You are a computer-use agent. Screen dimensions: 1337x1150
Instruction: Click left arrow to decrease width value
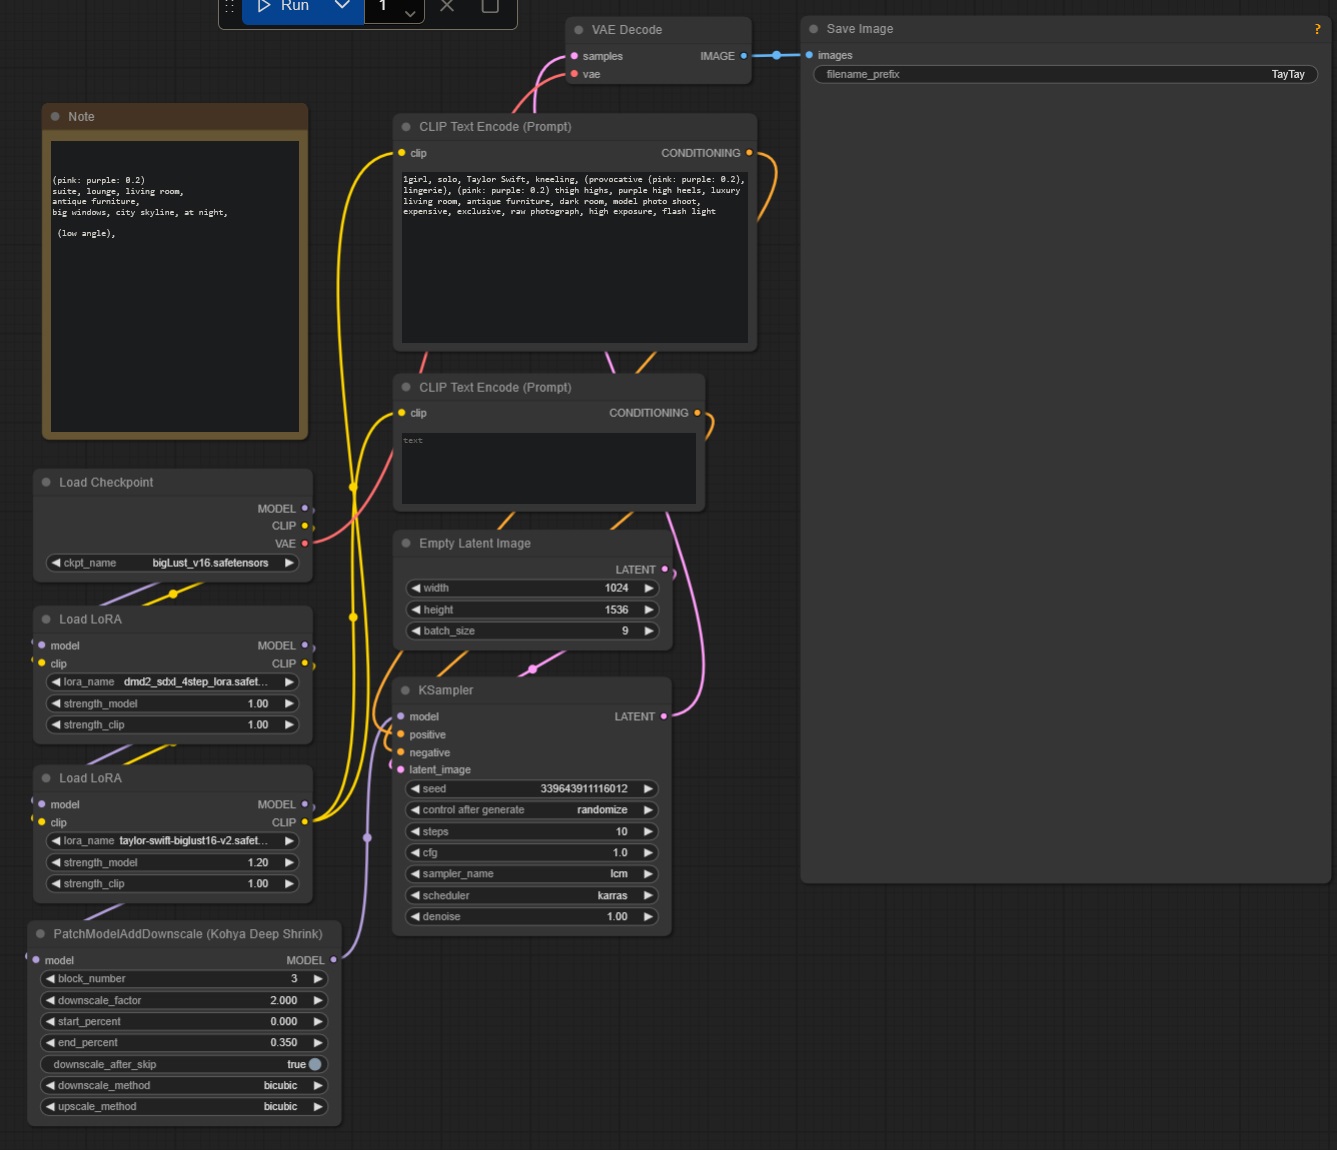click(415, 588)
